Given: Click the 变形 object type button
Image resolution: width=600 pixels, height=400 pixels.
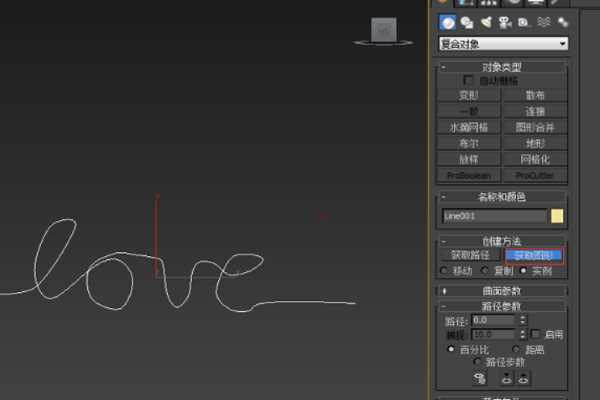Looking at the screenshot, I should tap(469, 95).
